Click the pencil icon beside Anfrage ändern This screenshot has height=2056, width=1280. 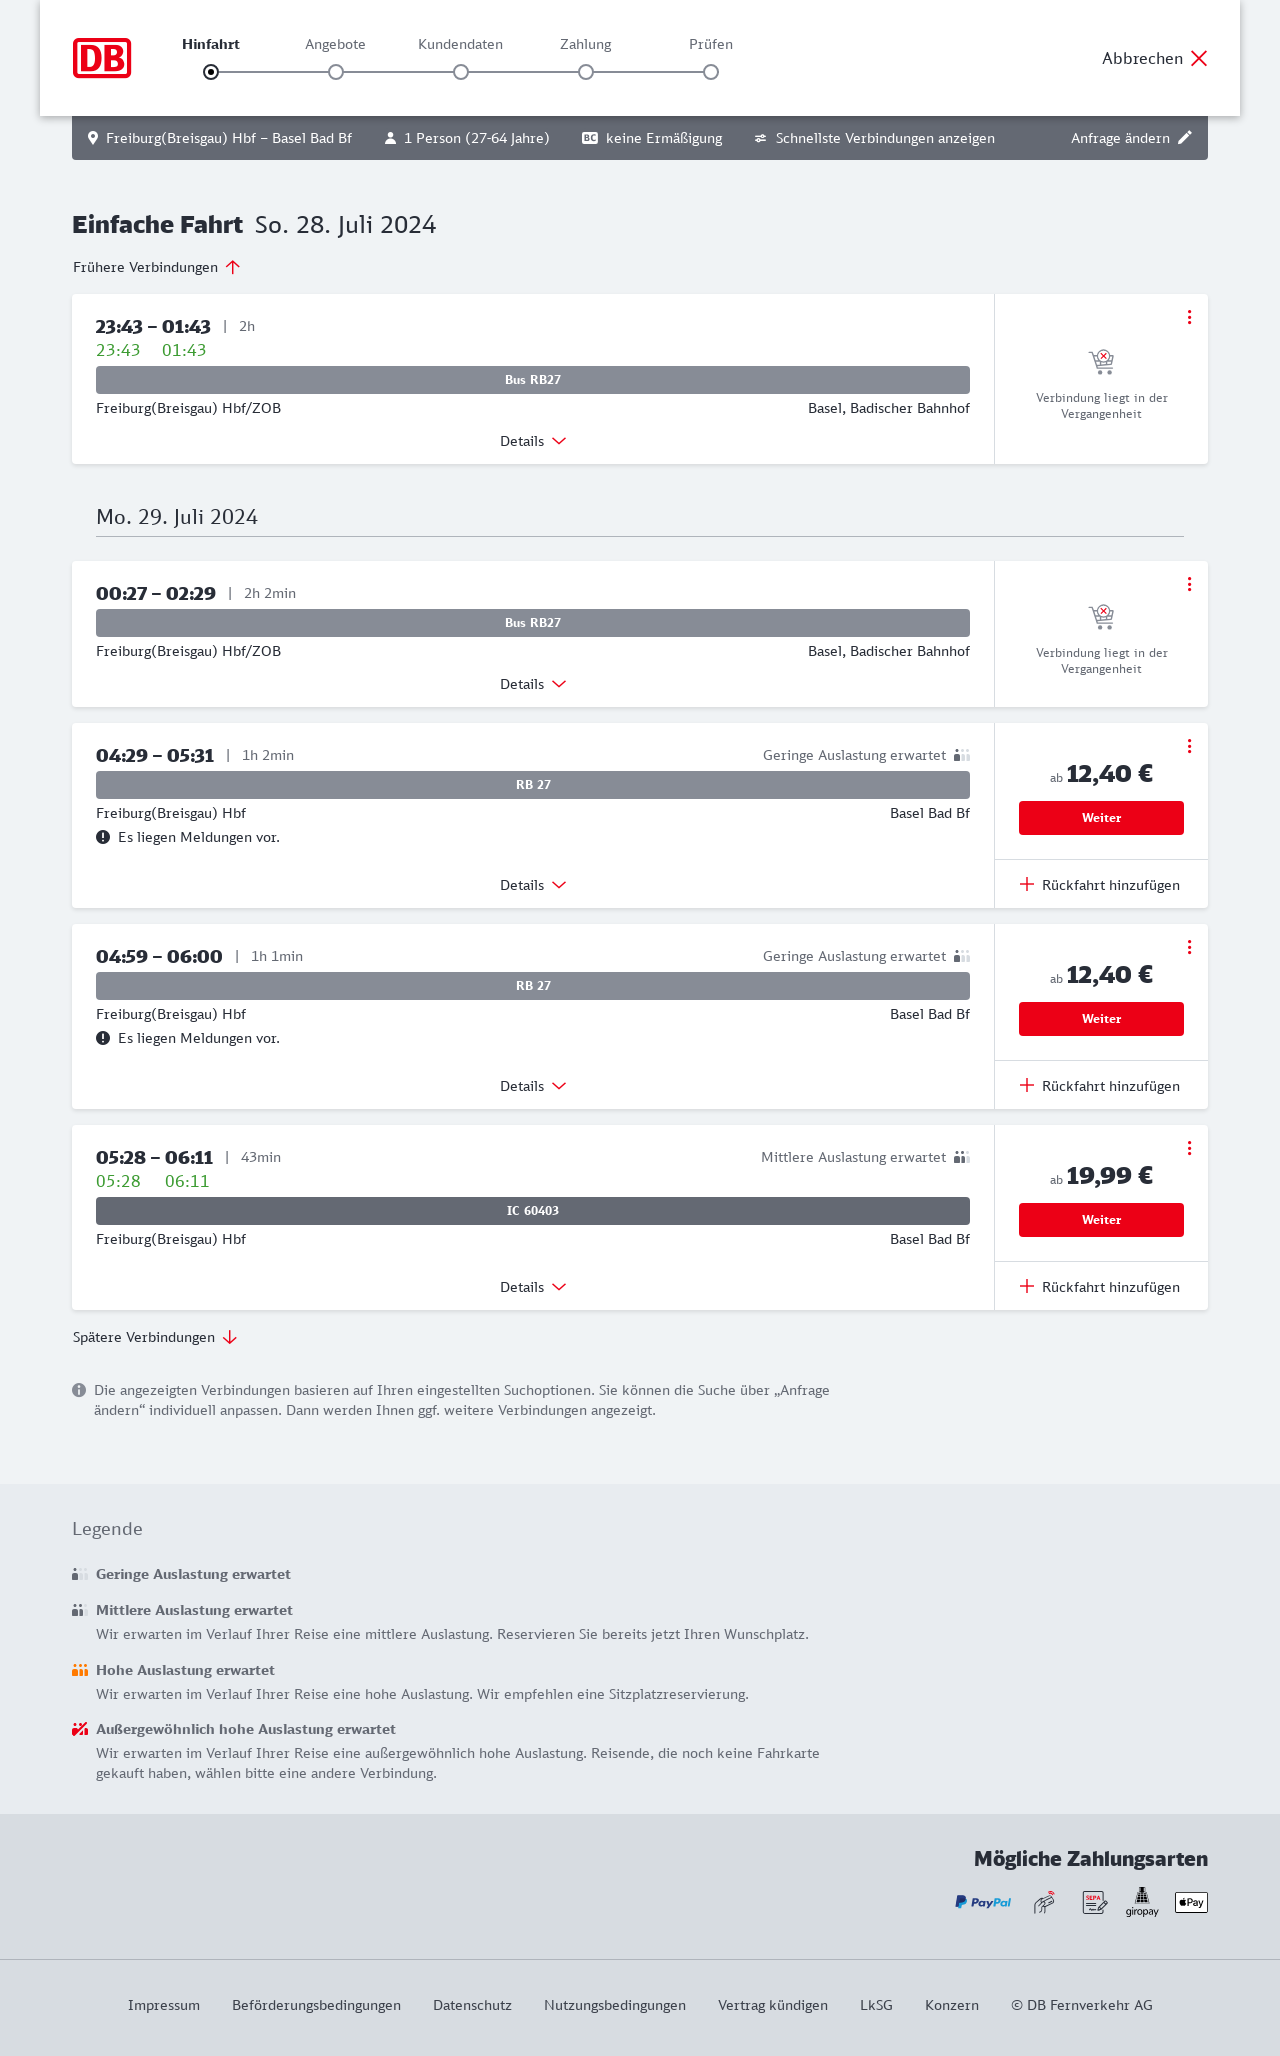pos(1185,138)
